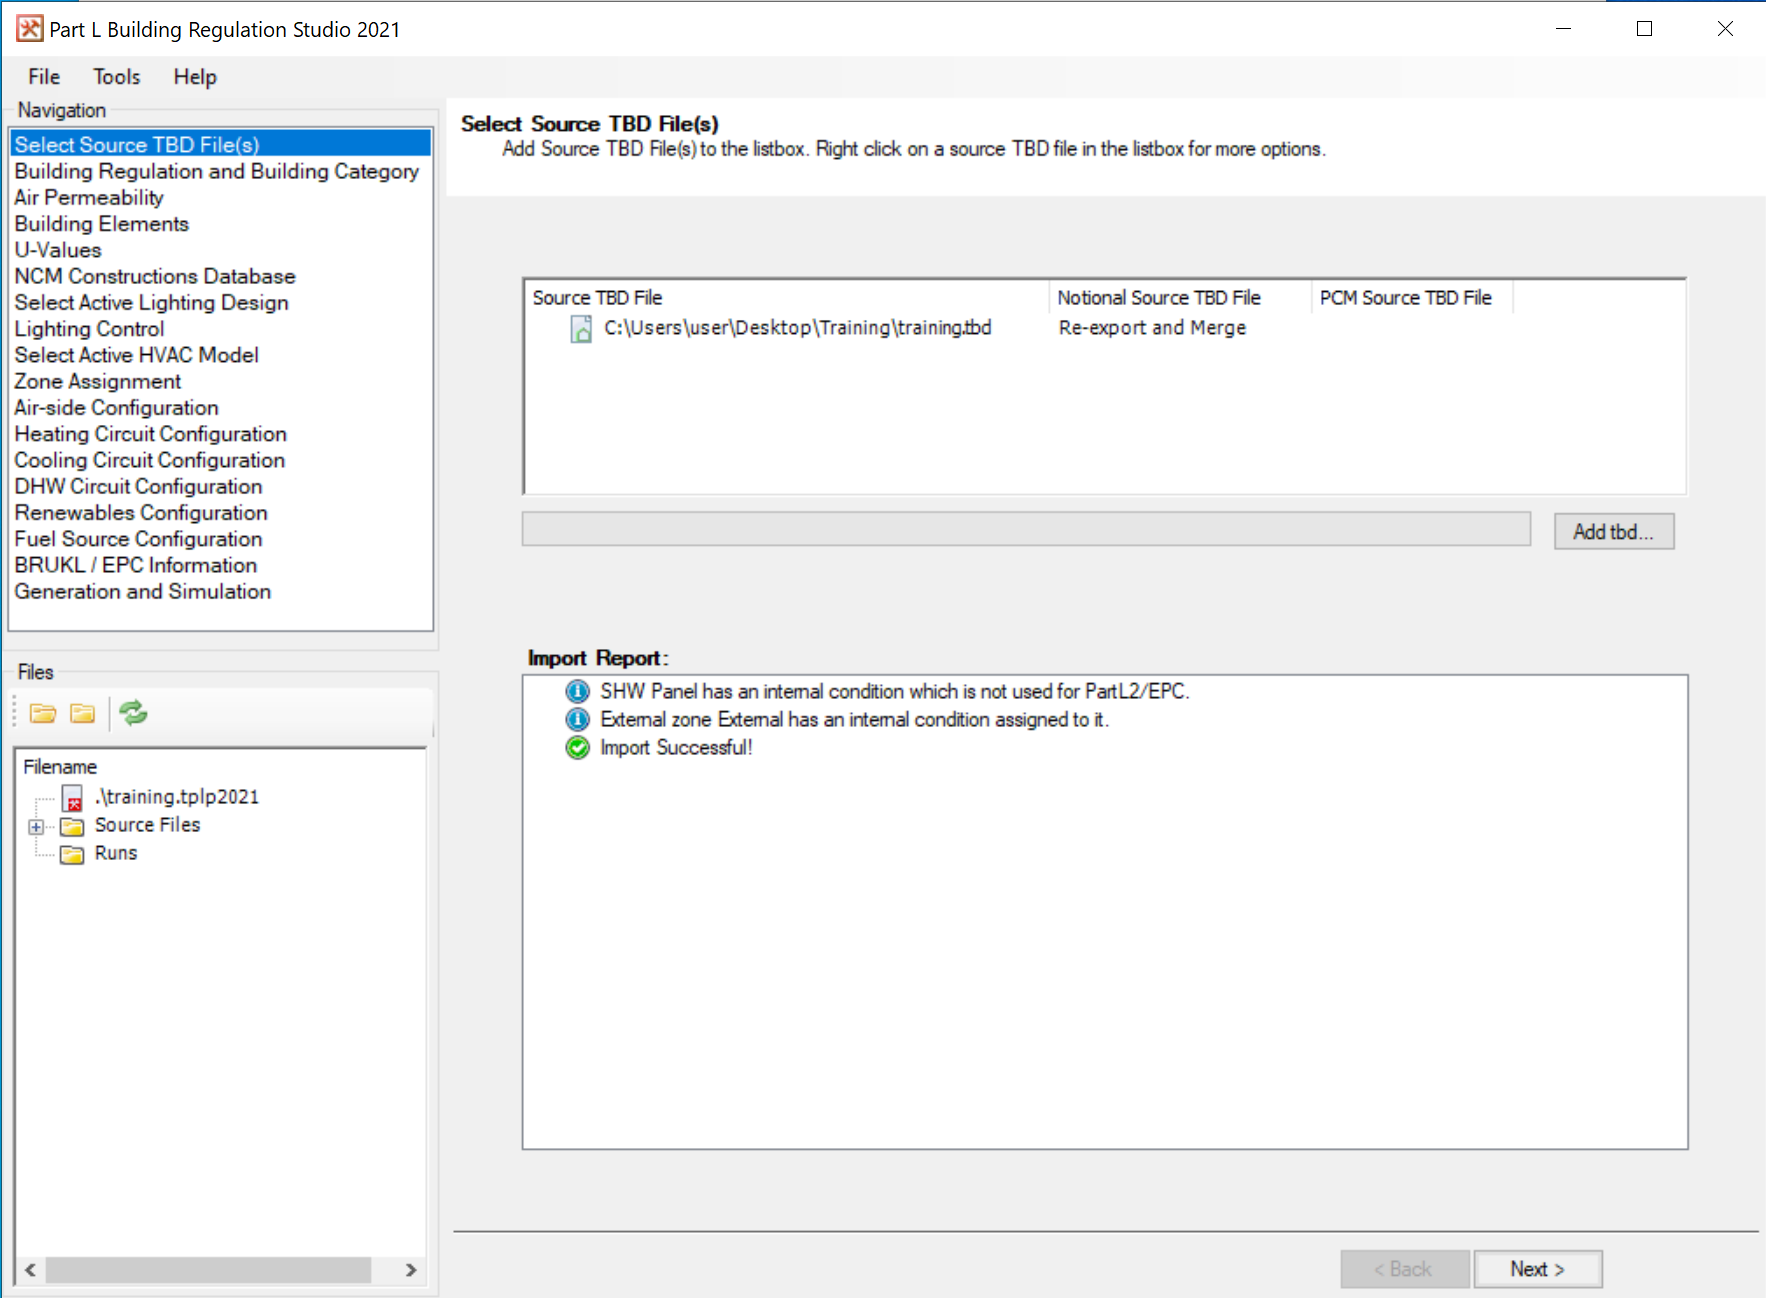Select Building Elements in navigation list
Screen dimensions: 1766x1298
tap(102, 224)
